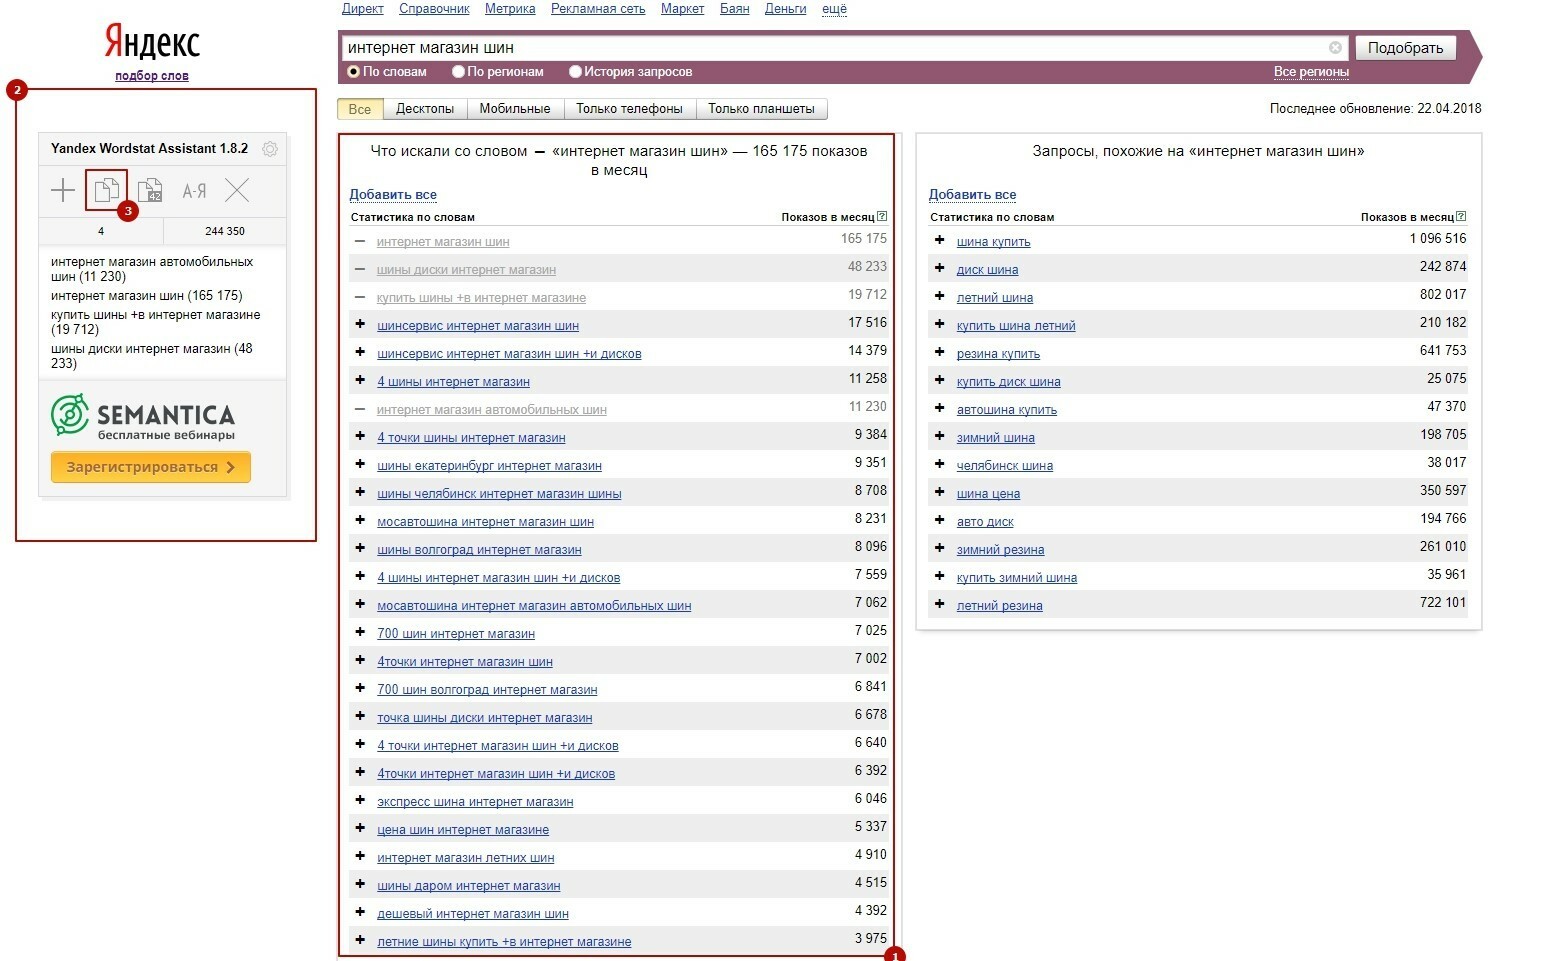Add 'авто диск' using the plus icon

click(x=939, y=520)
